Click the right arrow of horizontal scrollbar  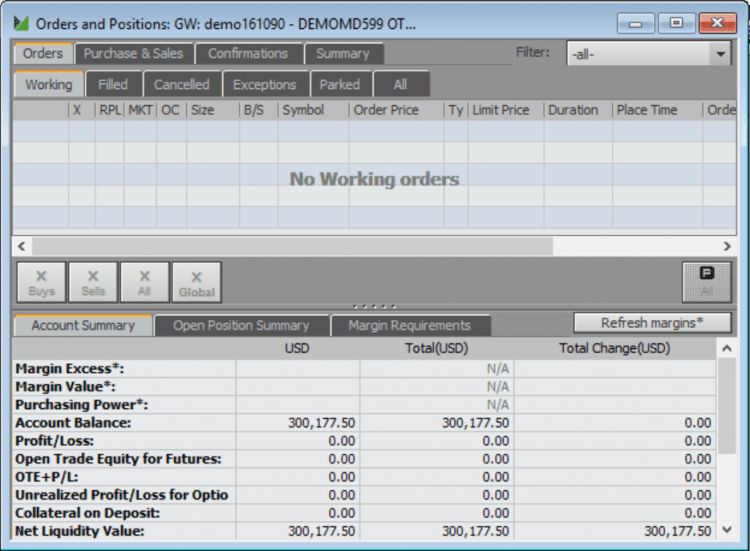[x=727, y=246]
